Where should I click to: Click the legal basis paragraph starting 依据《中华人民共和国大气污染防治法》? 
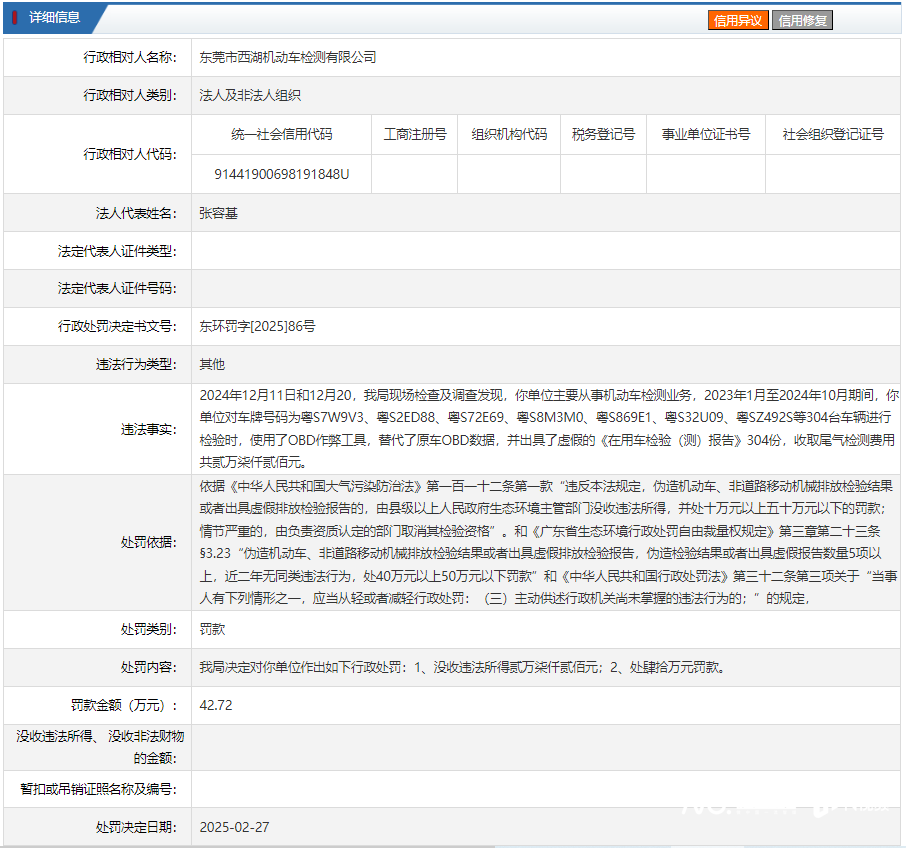click(x=548, y=542)
